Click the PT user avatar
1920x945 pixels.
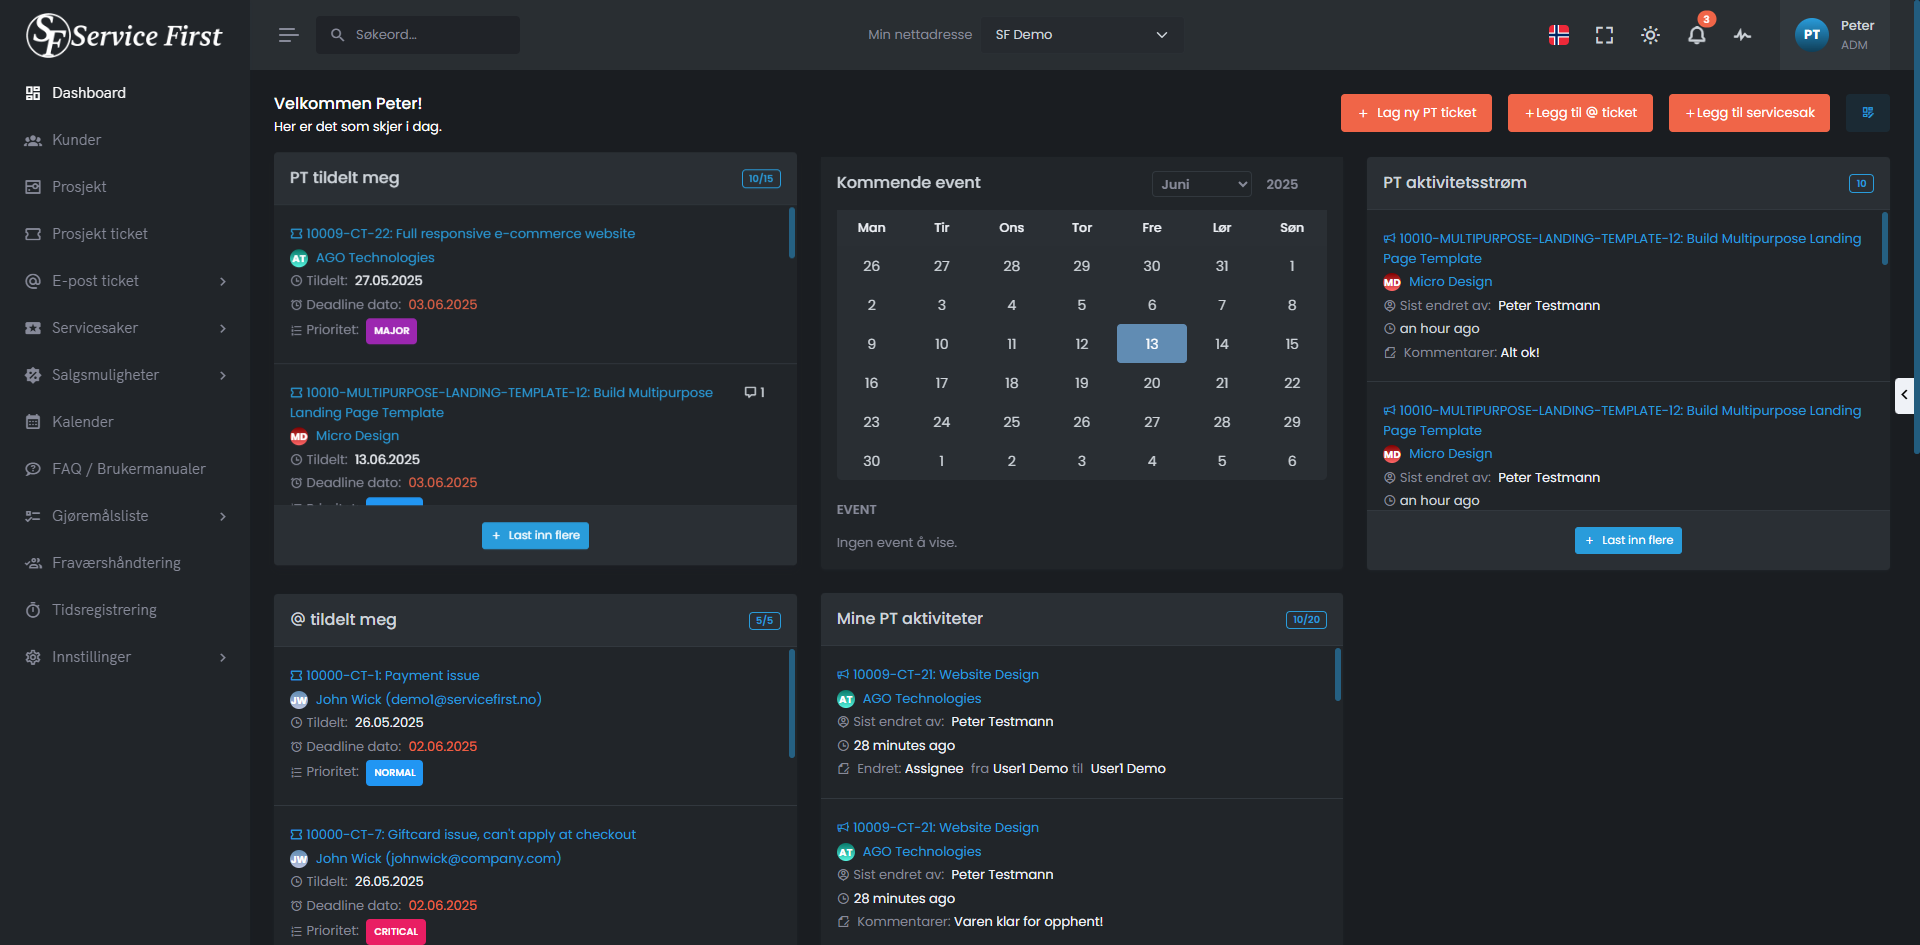(x=1812, y=35)
